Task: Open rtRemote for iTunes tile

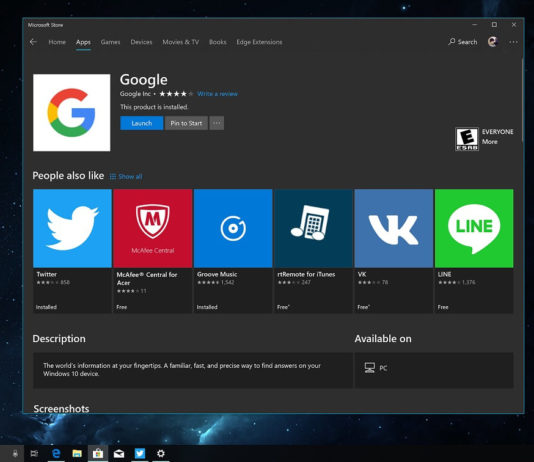Action: point(313,251)
